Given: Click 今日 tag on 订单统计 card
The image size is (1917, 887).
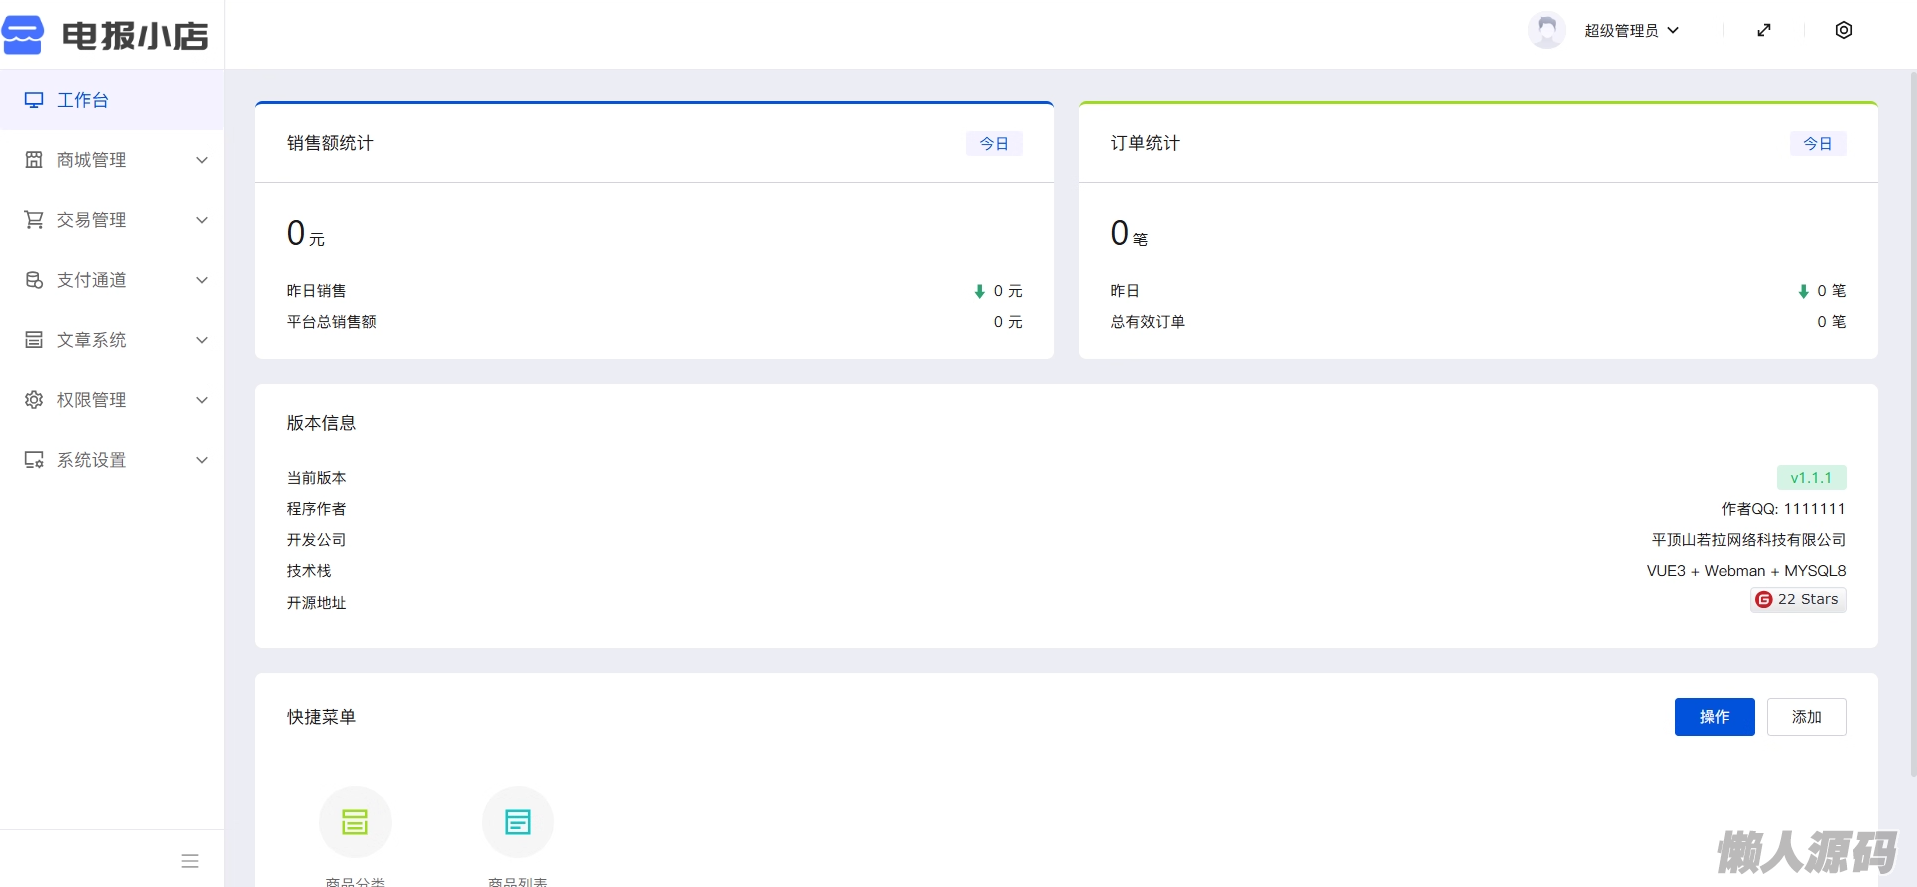Looking at the screenshot, I should (x=1817, y=144).
